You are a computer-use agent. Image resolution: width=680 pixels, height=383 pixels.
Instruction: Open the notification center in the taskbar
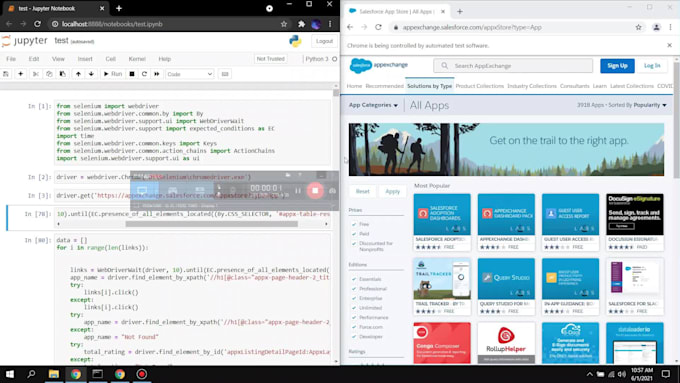pos(666,374)
